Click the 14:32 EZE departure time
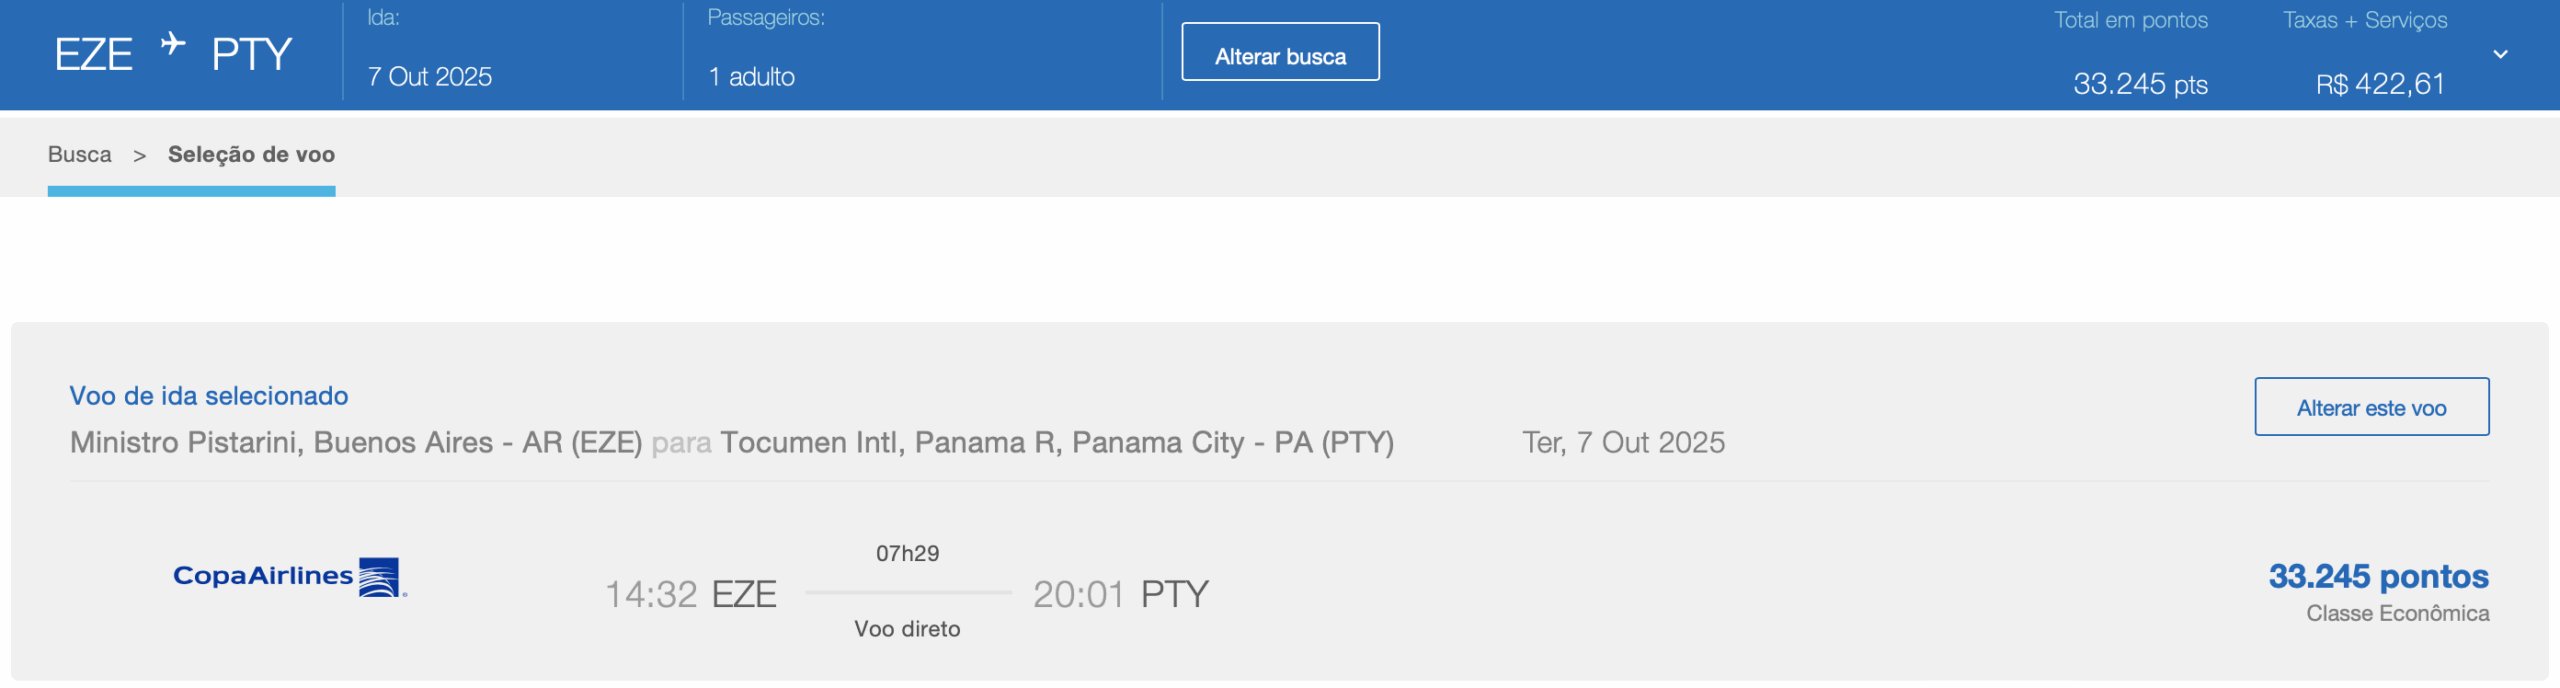Image resolution: width=2560 pixels, height=688 pixels. [691, 595]
